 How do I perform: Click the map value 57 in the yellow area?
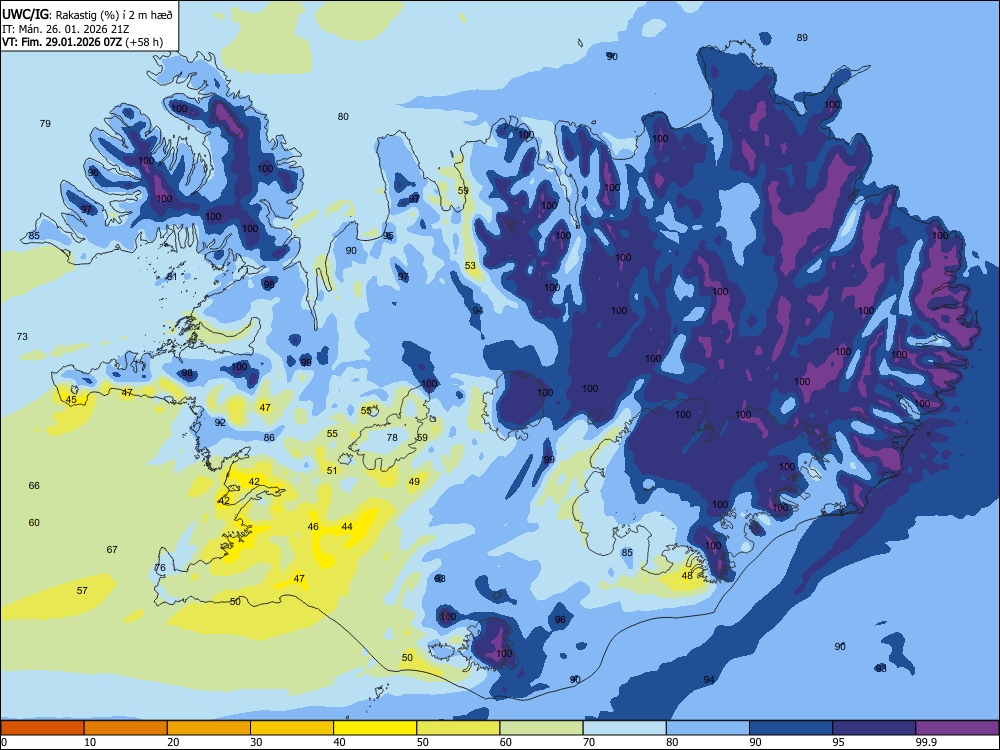(x=82, y=591)
